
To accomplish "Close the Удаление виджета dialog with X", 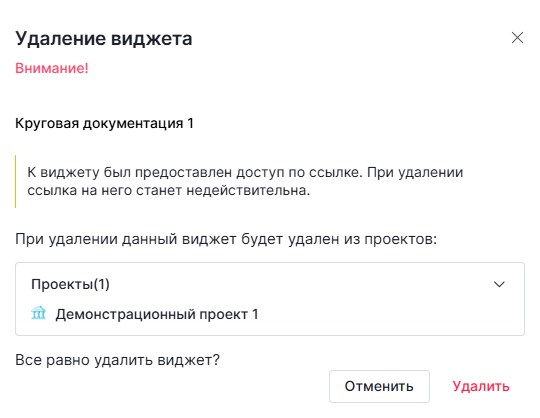I will click(517, 38).
